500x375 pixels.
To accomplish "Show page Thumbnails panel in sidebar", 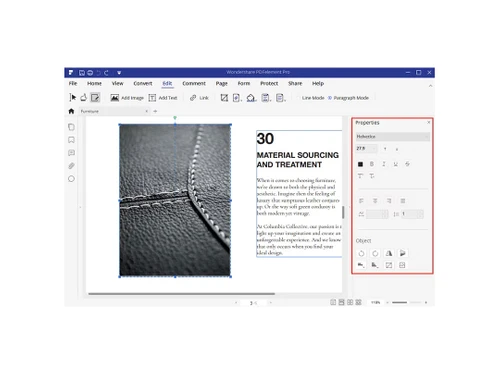I will 71,127.
